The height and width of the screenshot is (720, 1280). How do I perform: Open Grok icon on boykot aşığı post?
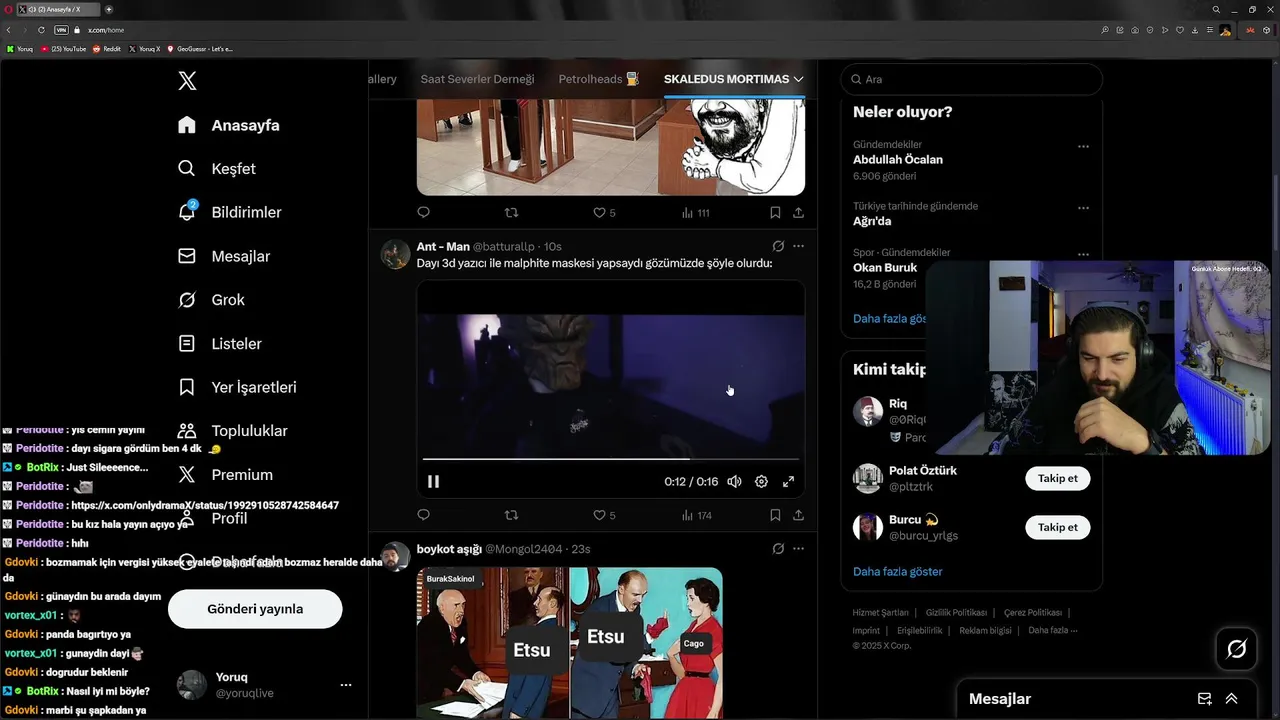tap(778, 548)
